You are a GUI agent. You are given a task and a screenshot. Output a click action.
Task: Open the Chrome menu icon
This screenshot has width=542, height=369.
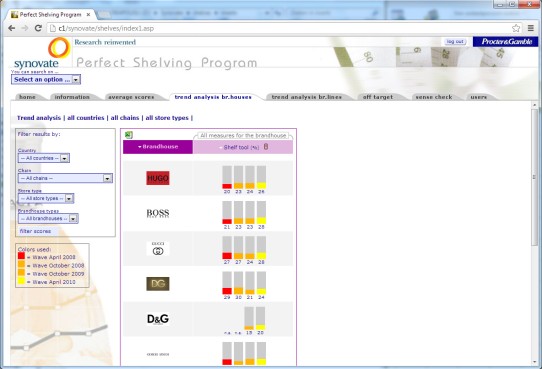coord(531,28)
